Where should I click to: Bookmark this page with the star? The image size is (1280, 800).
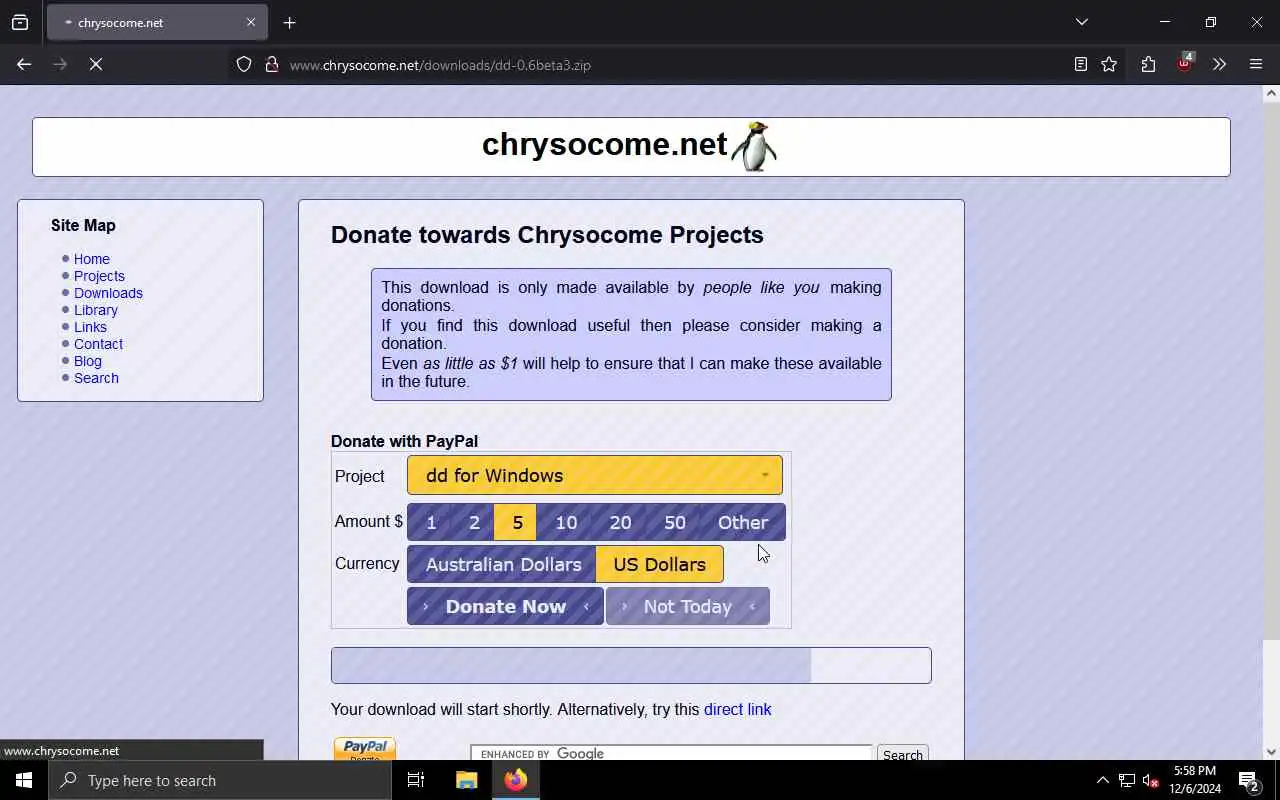click(1109, 64)
